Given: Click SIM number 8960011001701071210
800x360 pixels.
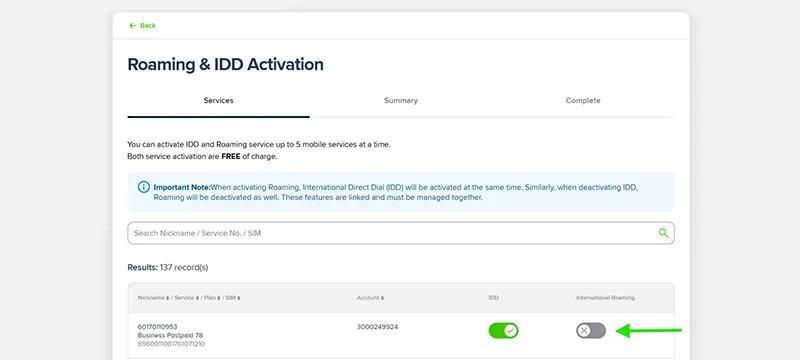Looking at the screenshot, I should click(x=171, y=344).
